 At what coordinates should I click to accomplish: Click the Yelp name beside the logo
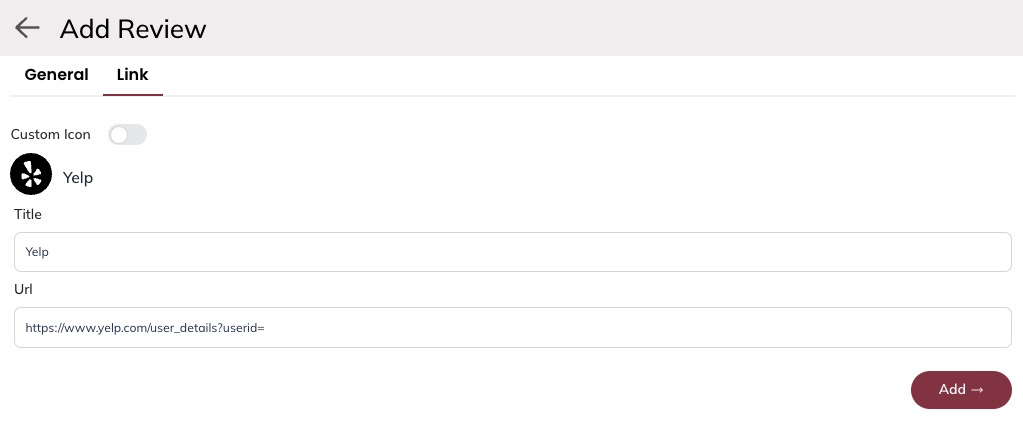[x=78, y=178]
